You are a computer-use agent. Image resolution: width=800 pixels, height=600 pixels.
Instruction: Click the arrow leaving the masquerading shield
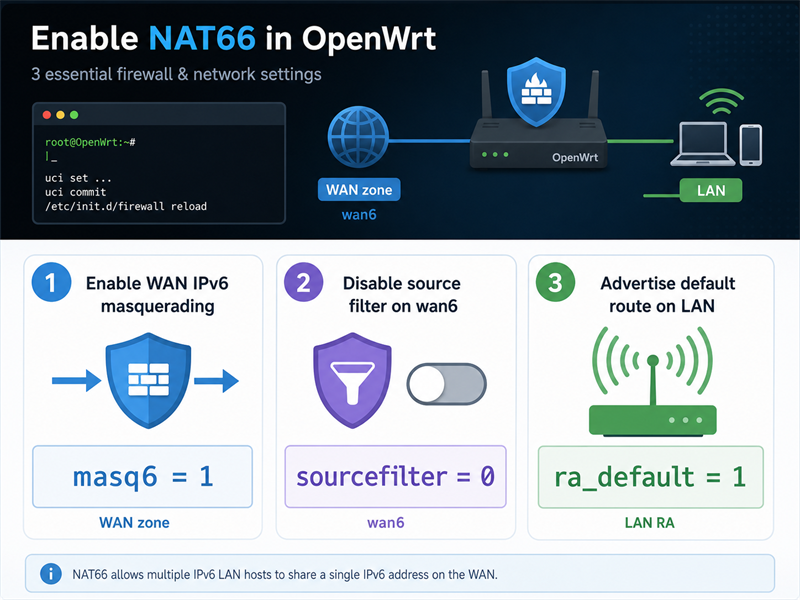click(x=216, y=381)
